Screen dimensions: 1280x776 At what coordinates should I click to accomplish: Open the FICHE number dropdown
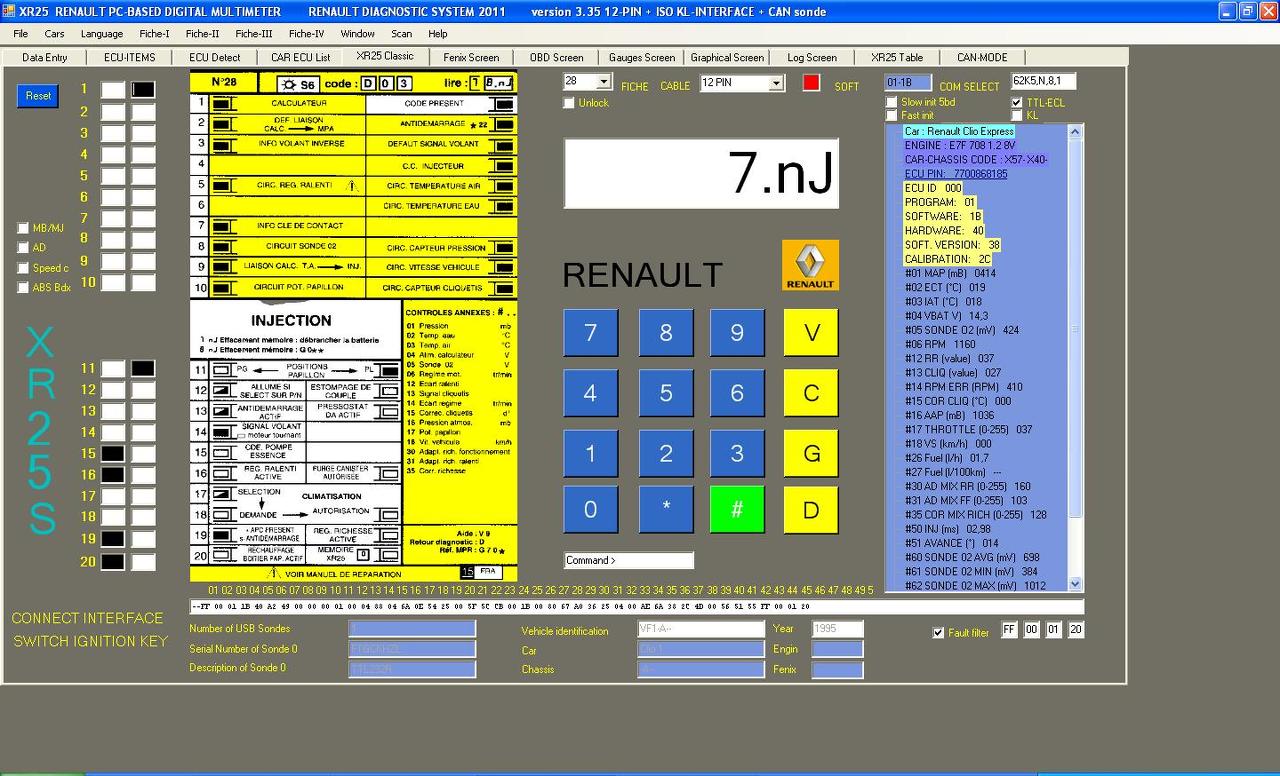604,82
